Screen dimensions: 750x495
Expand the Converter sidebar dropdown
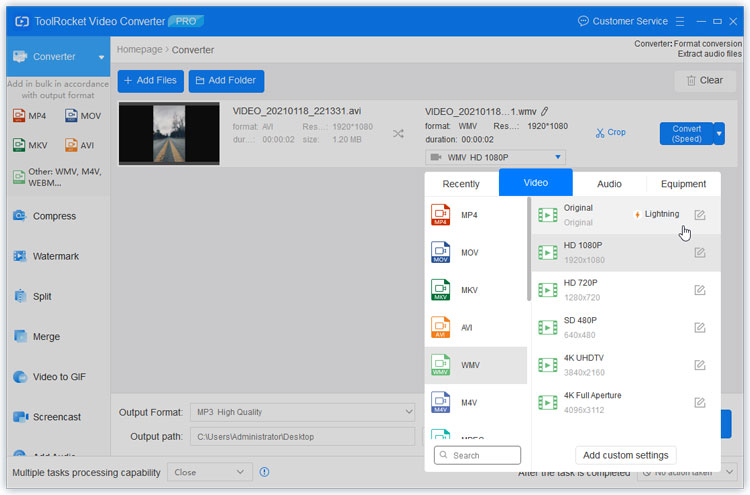tap(101, 57)
